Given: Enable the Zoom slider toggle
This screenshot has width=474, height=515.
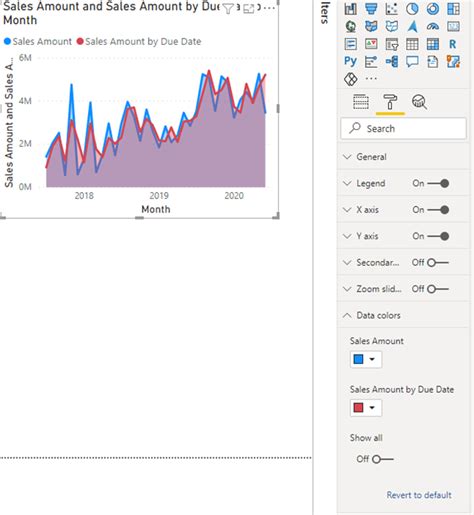Looking at the screenshot, I should click(x=438, y=289).
